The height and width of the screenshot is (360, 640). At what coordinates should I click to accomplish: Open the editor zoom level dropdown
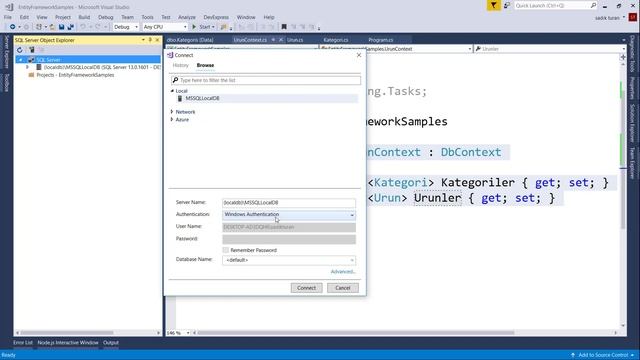(188, 333)
